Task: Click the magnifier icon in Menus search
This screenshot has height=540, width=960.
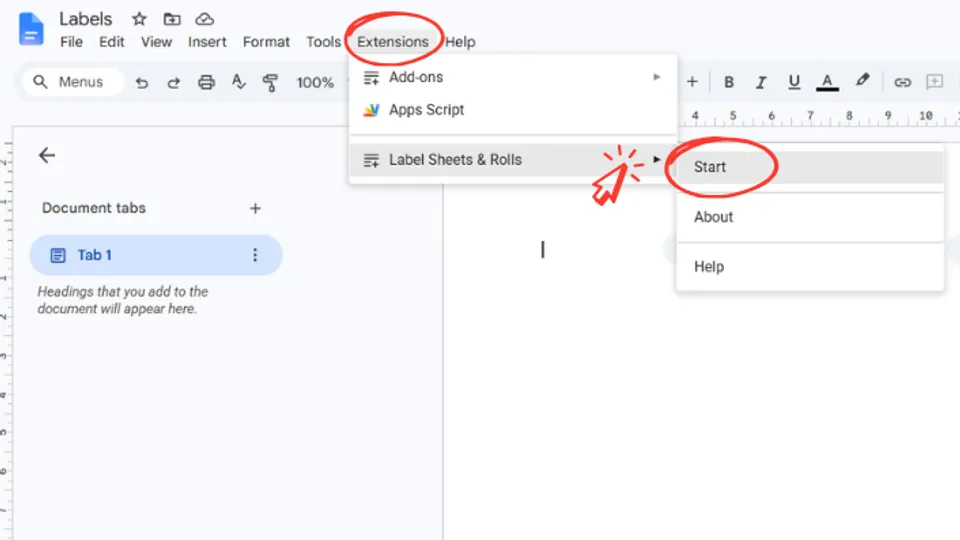Action: [x=40, y=82]
